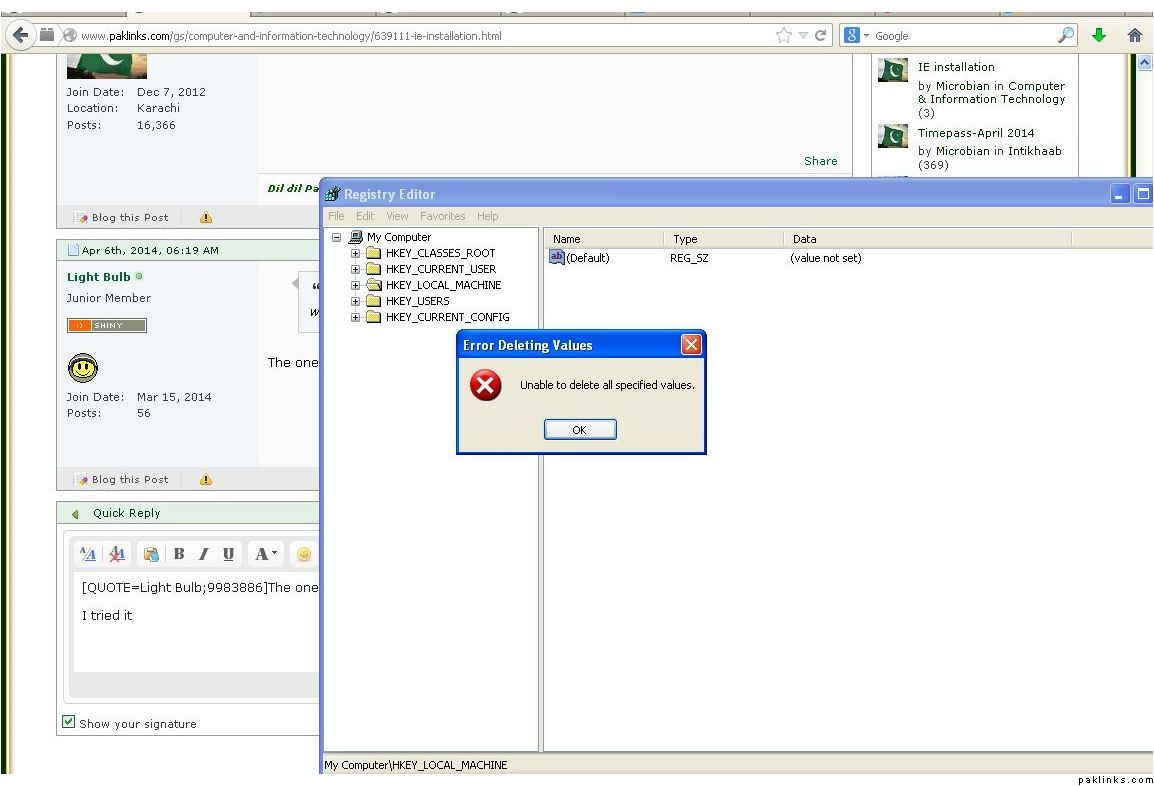The width and height of the screenshot is (1154, 786).
Task: Uncheck the Show your signature checkbox
Action: coord(69,722)
